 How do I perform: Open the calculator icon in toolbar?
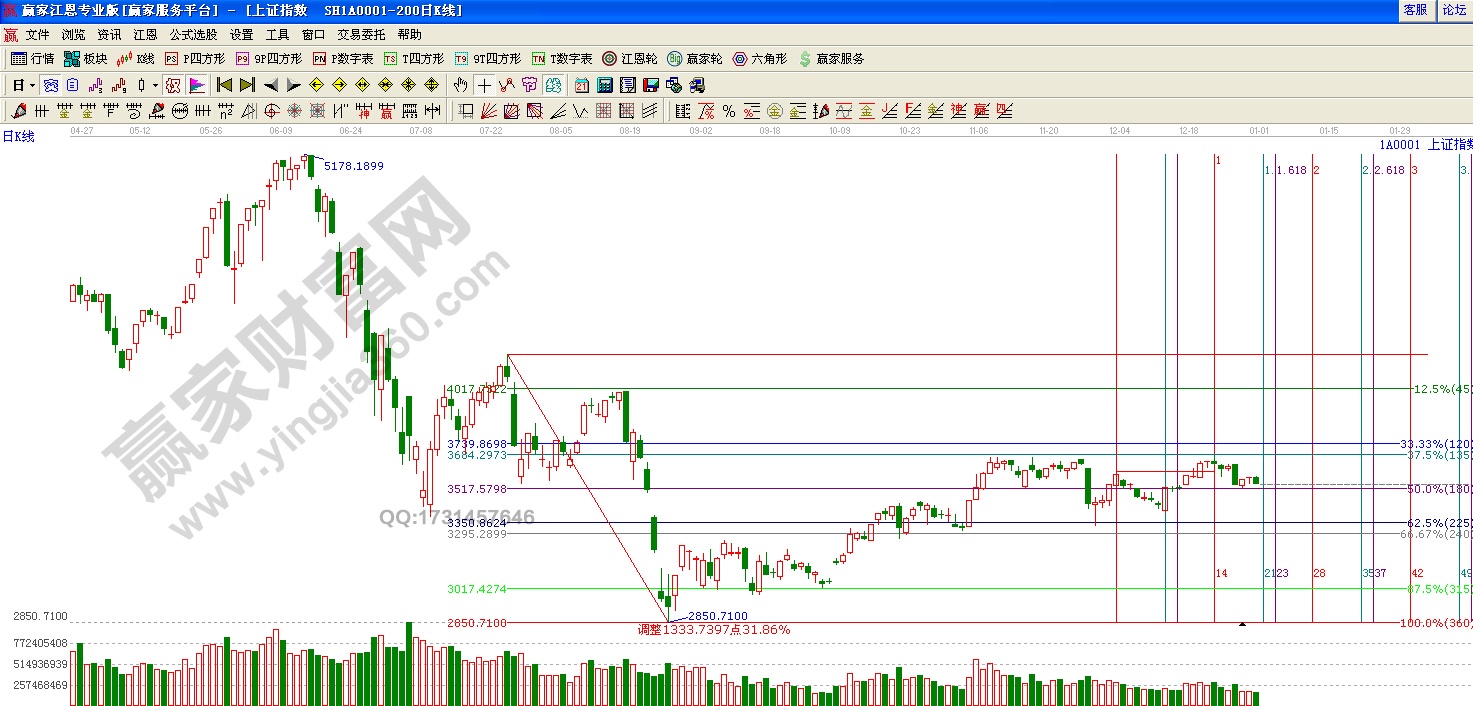[x=605, y=85]
